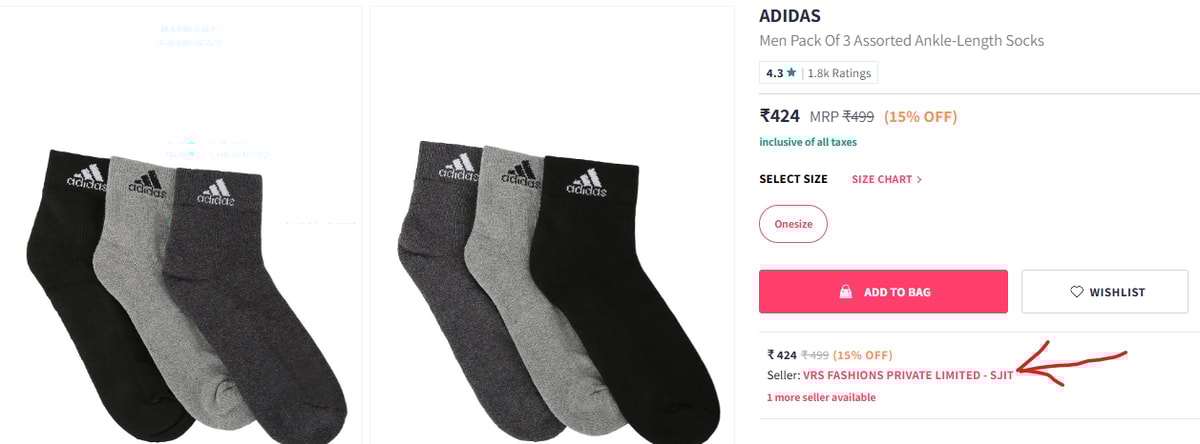Open the VRS Fashions Private Limited seller link

(908, 375)
